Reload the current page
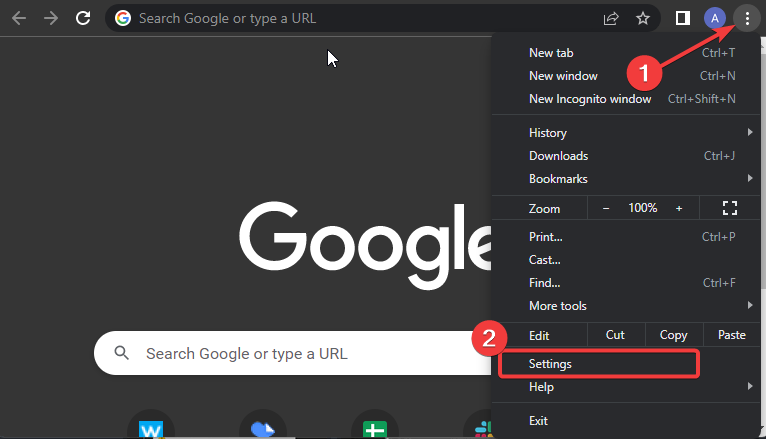The width and height of the screenshot is (766, 439). click(x=83, y=19)
